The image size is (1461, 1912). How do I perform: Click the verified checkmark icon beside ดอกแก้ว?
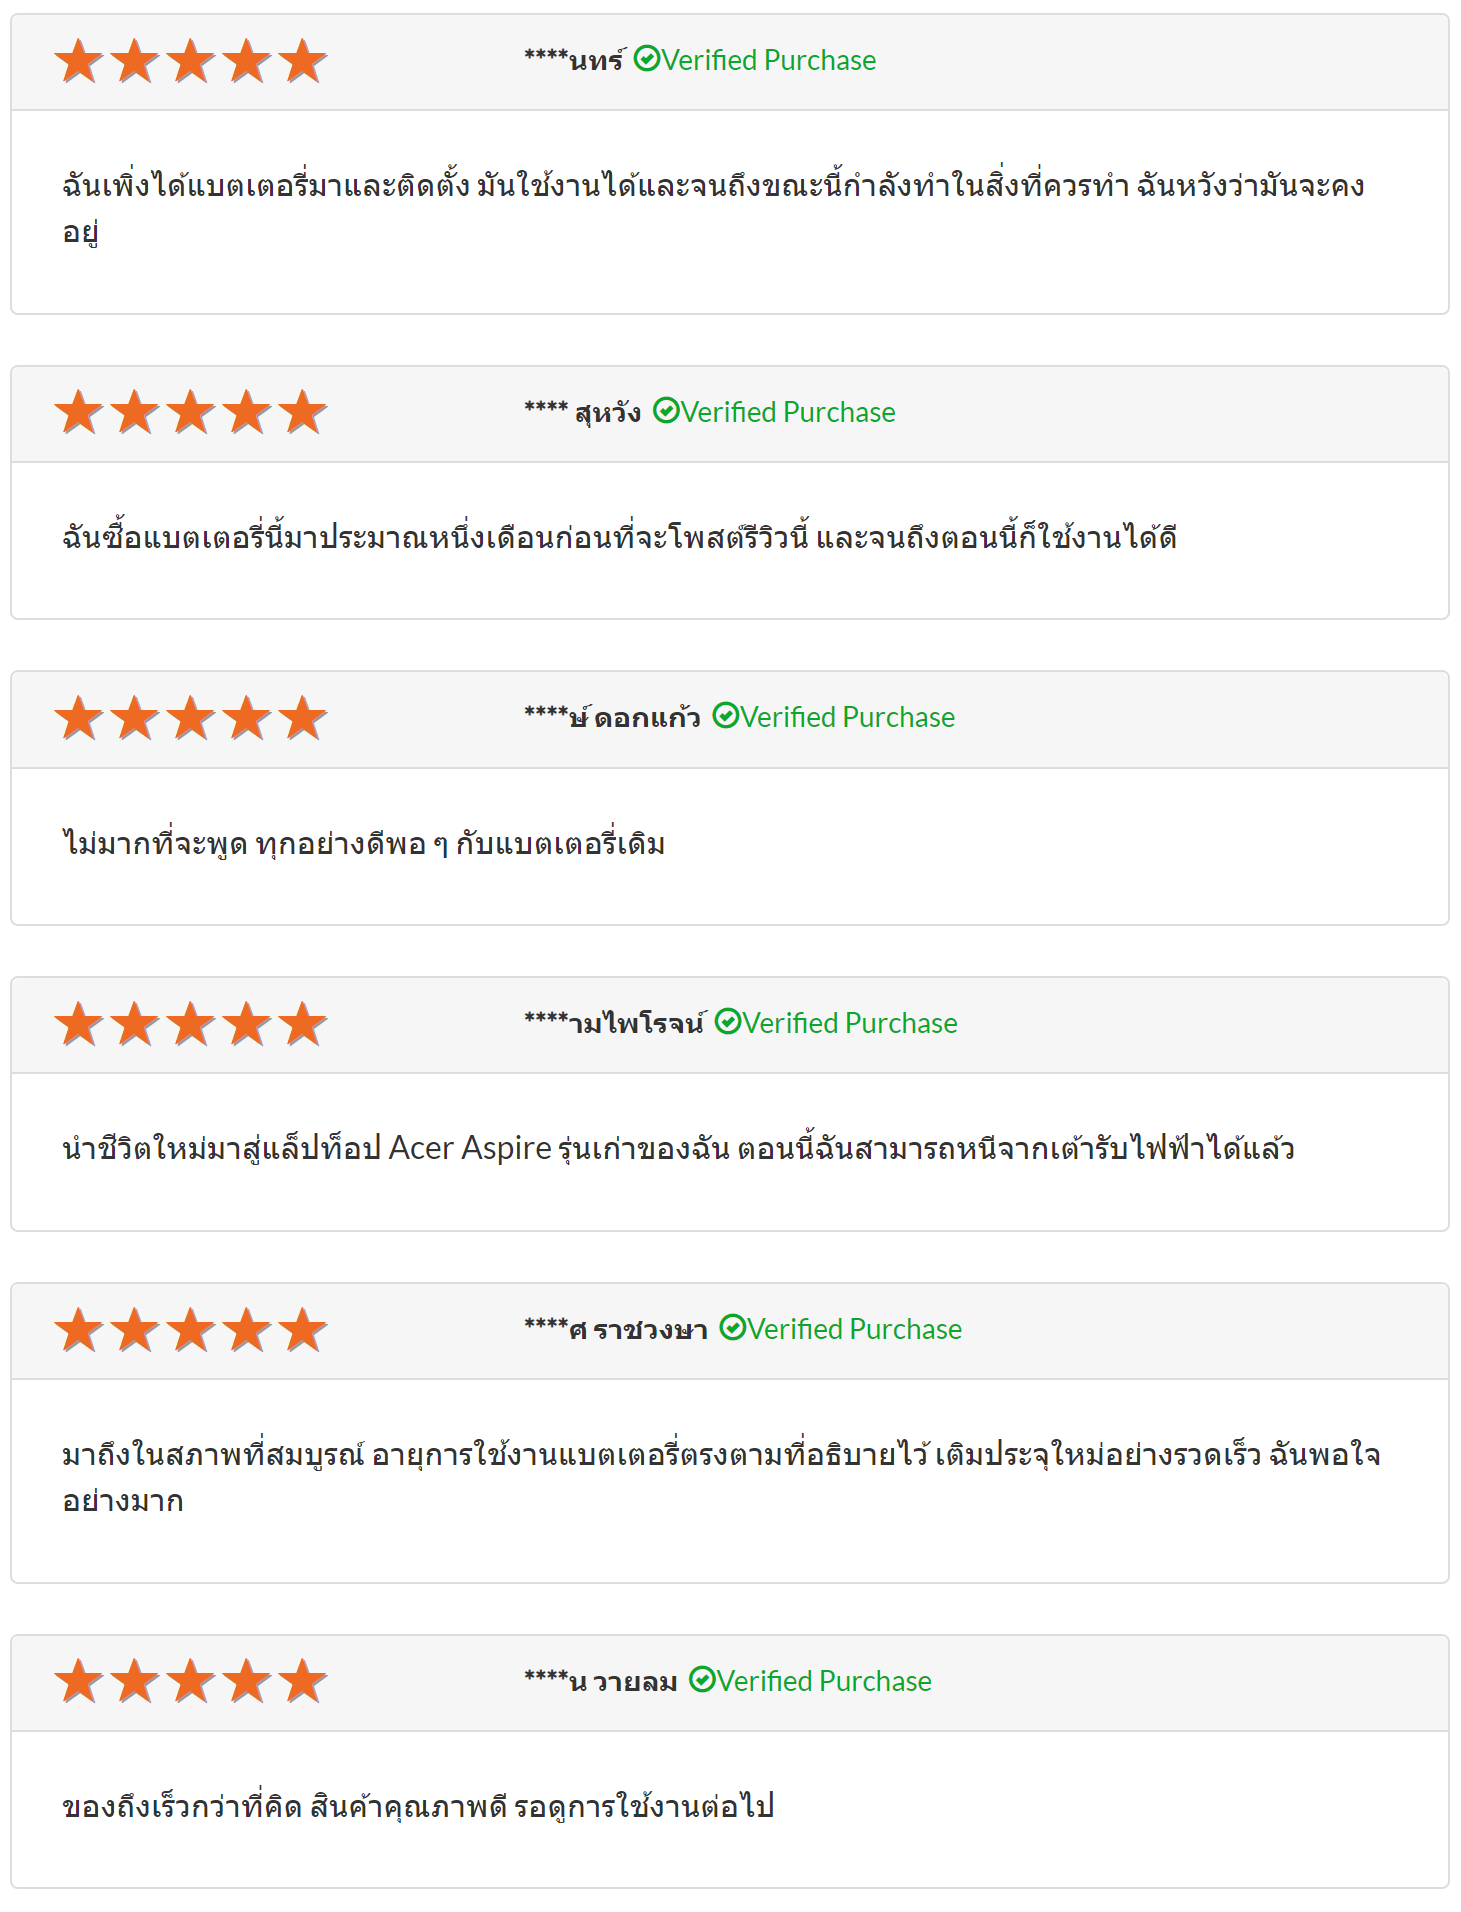(x=726, y=716)
